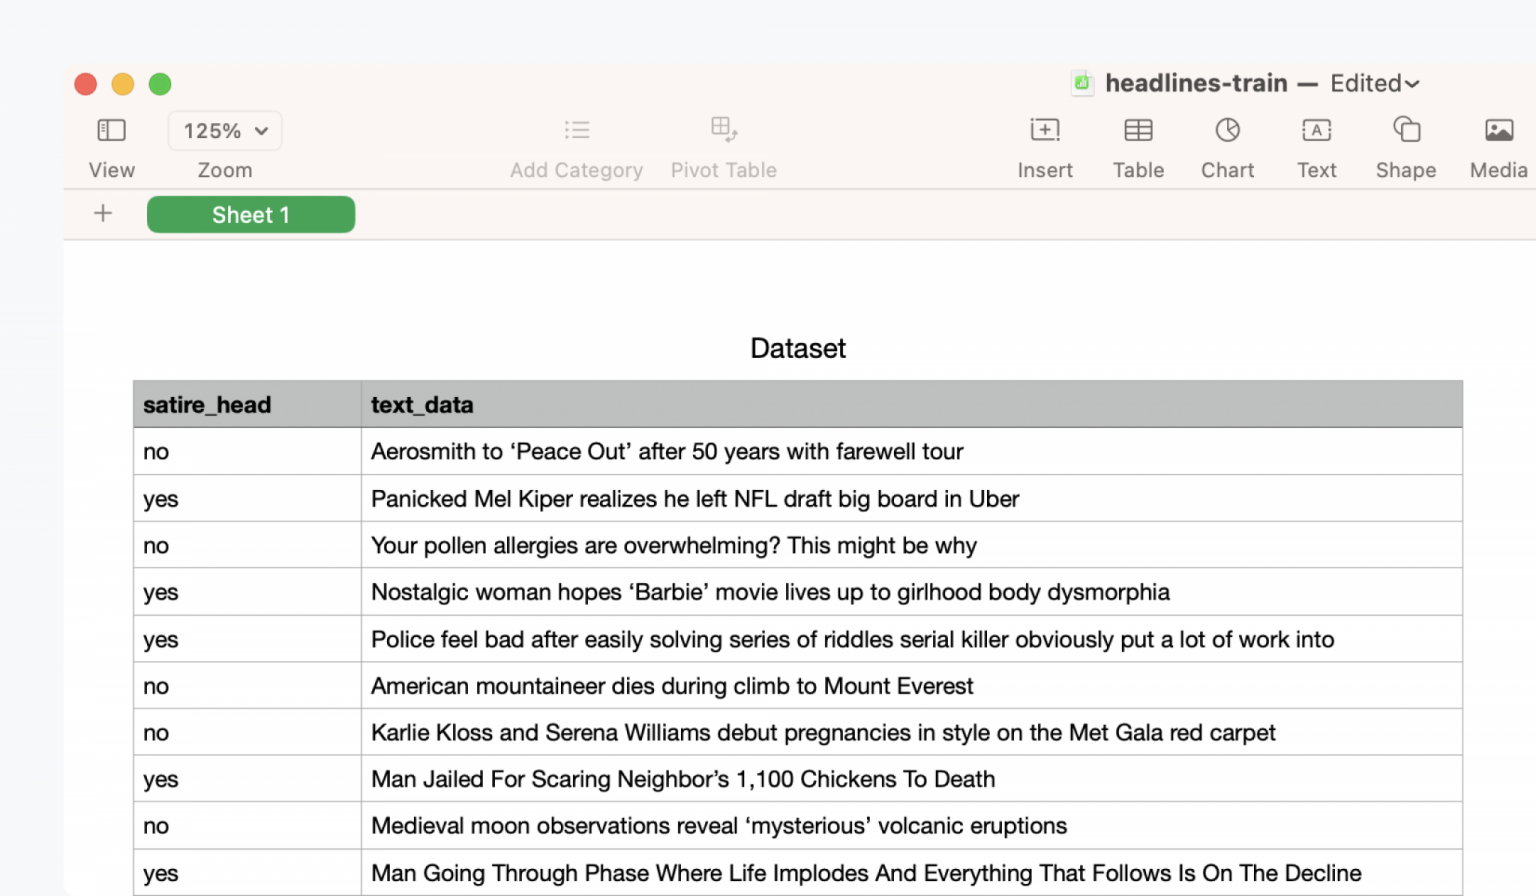Open the Shape picker icon
Screen dimensions: 1536x896
tap(1407, 129)
